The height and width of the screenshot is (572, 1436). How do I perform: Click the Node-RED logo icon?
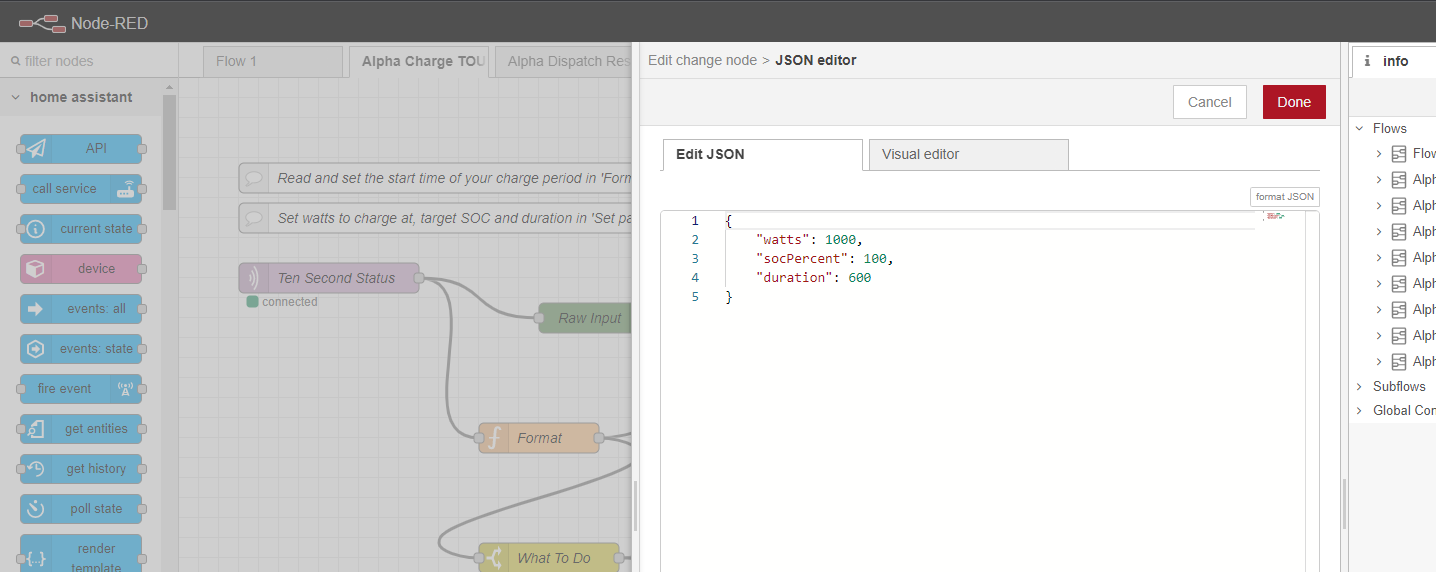tap(42, 22)
